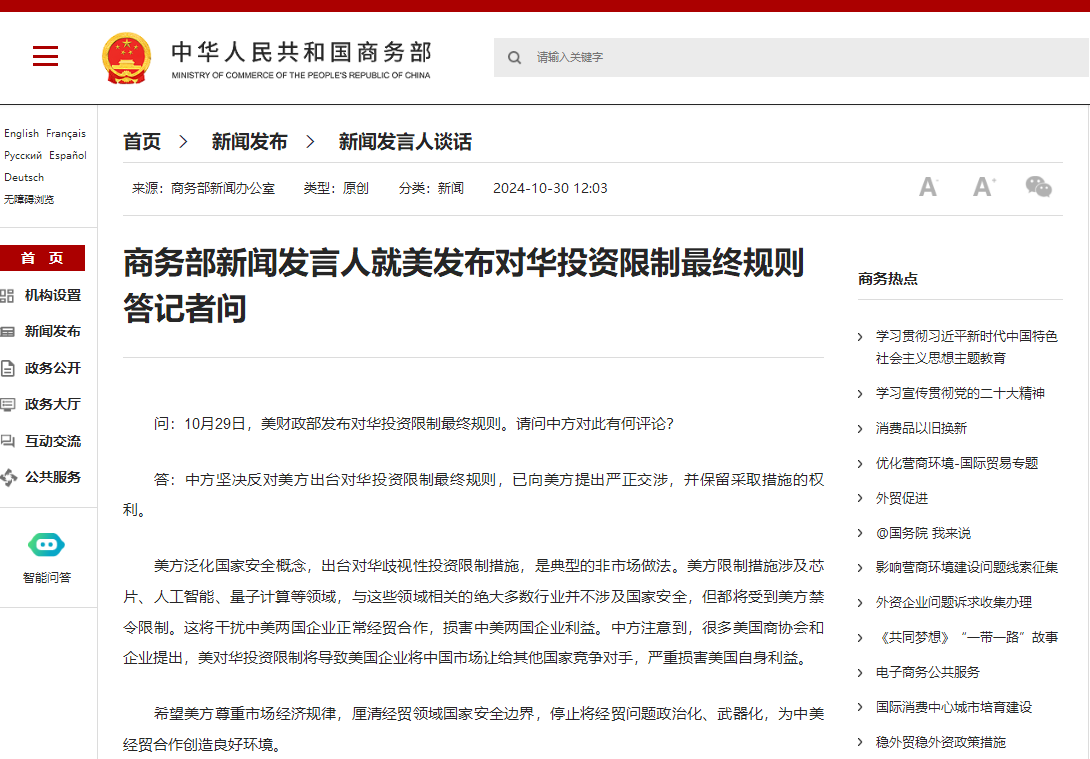1090x759 pixels.
Task: Go to 新闻发布 in the breadcrumb
Action: click(249, 142)
